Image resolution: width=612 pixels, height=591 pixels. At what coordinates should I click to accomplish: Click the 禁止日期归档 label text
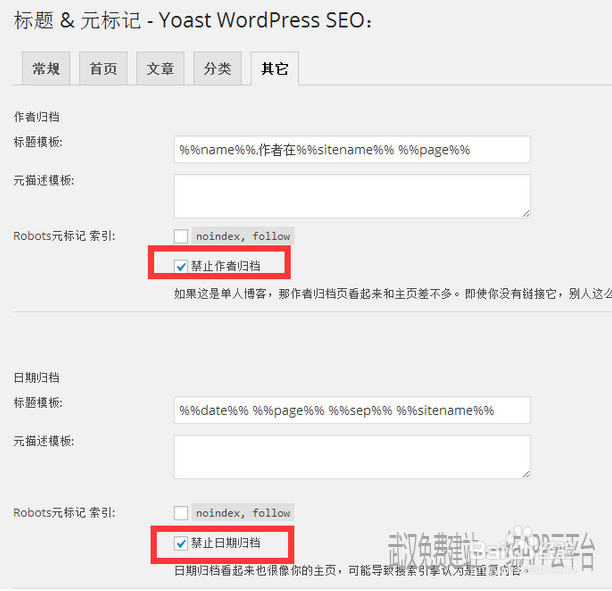point(225,543)
